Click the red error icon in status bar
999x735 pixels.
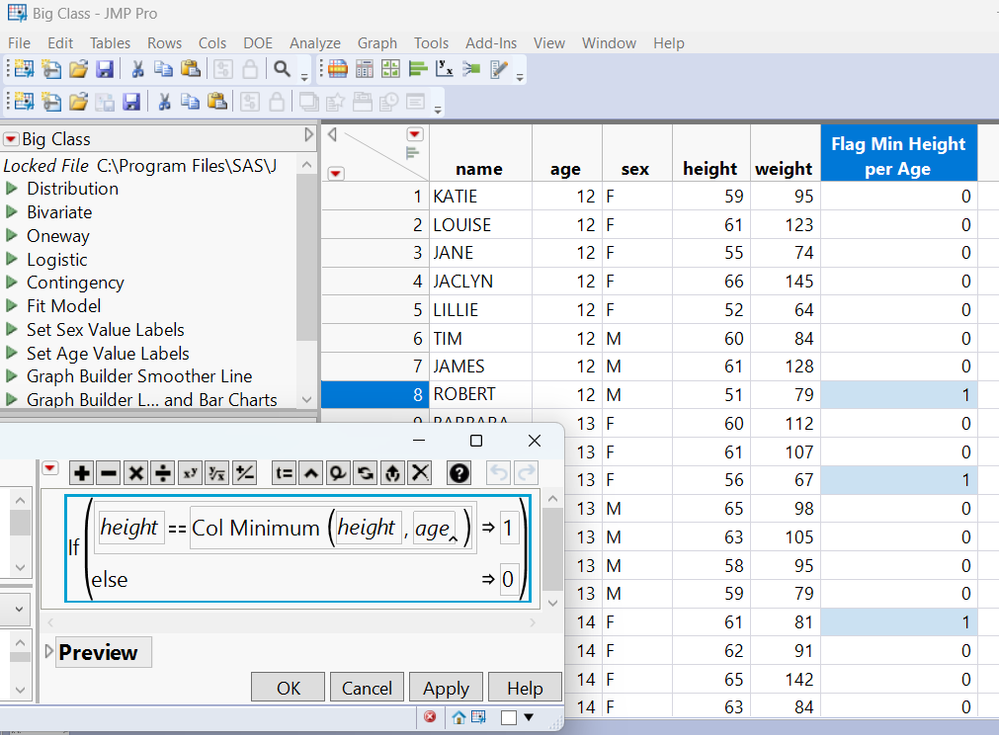tap(430, 717)
